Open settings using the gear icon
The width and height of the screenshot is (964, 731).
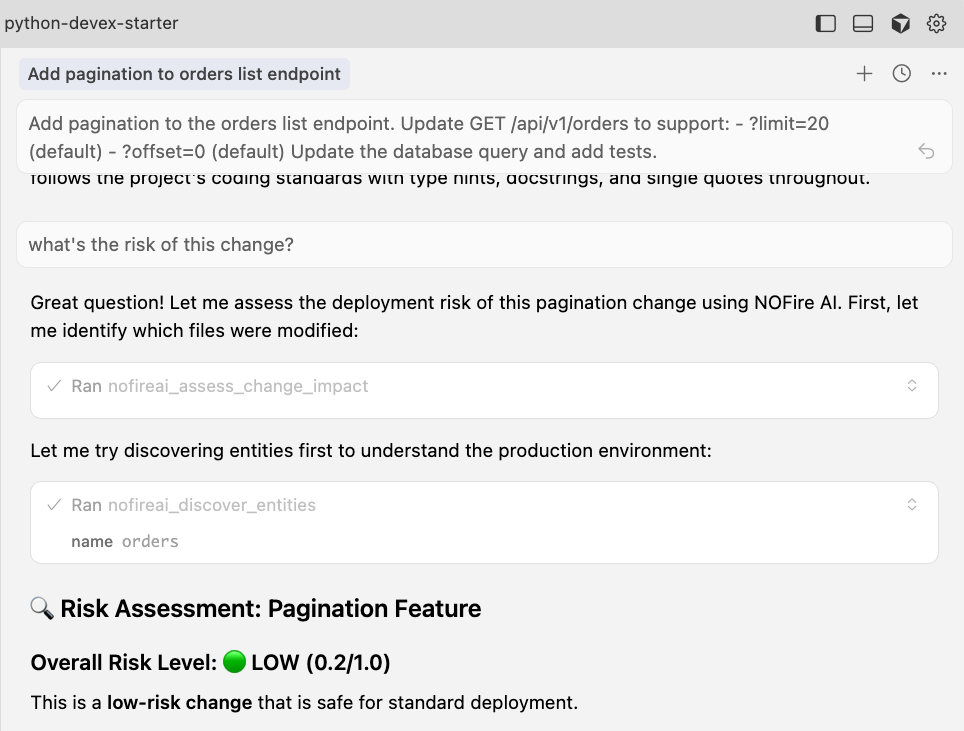pos(936,22)
